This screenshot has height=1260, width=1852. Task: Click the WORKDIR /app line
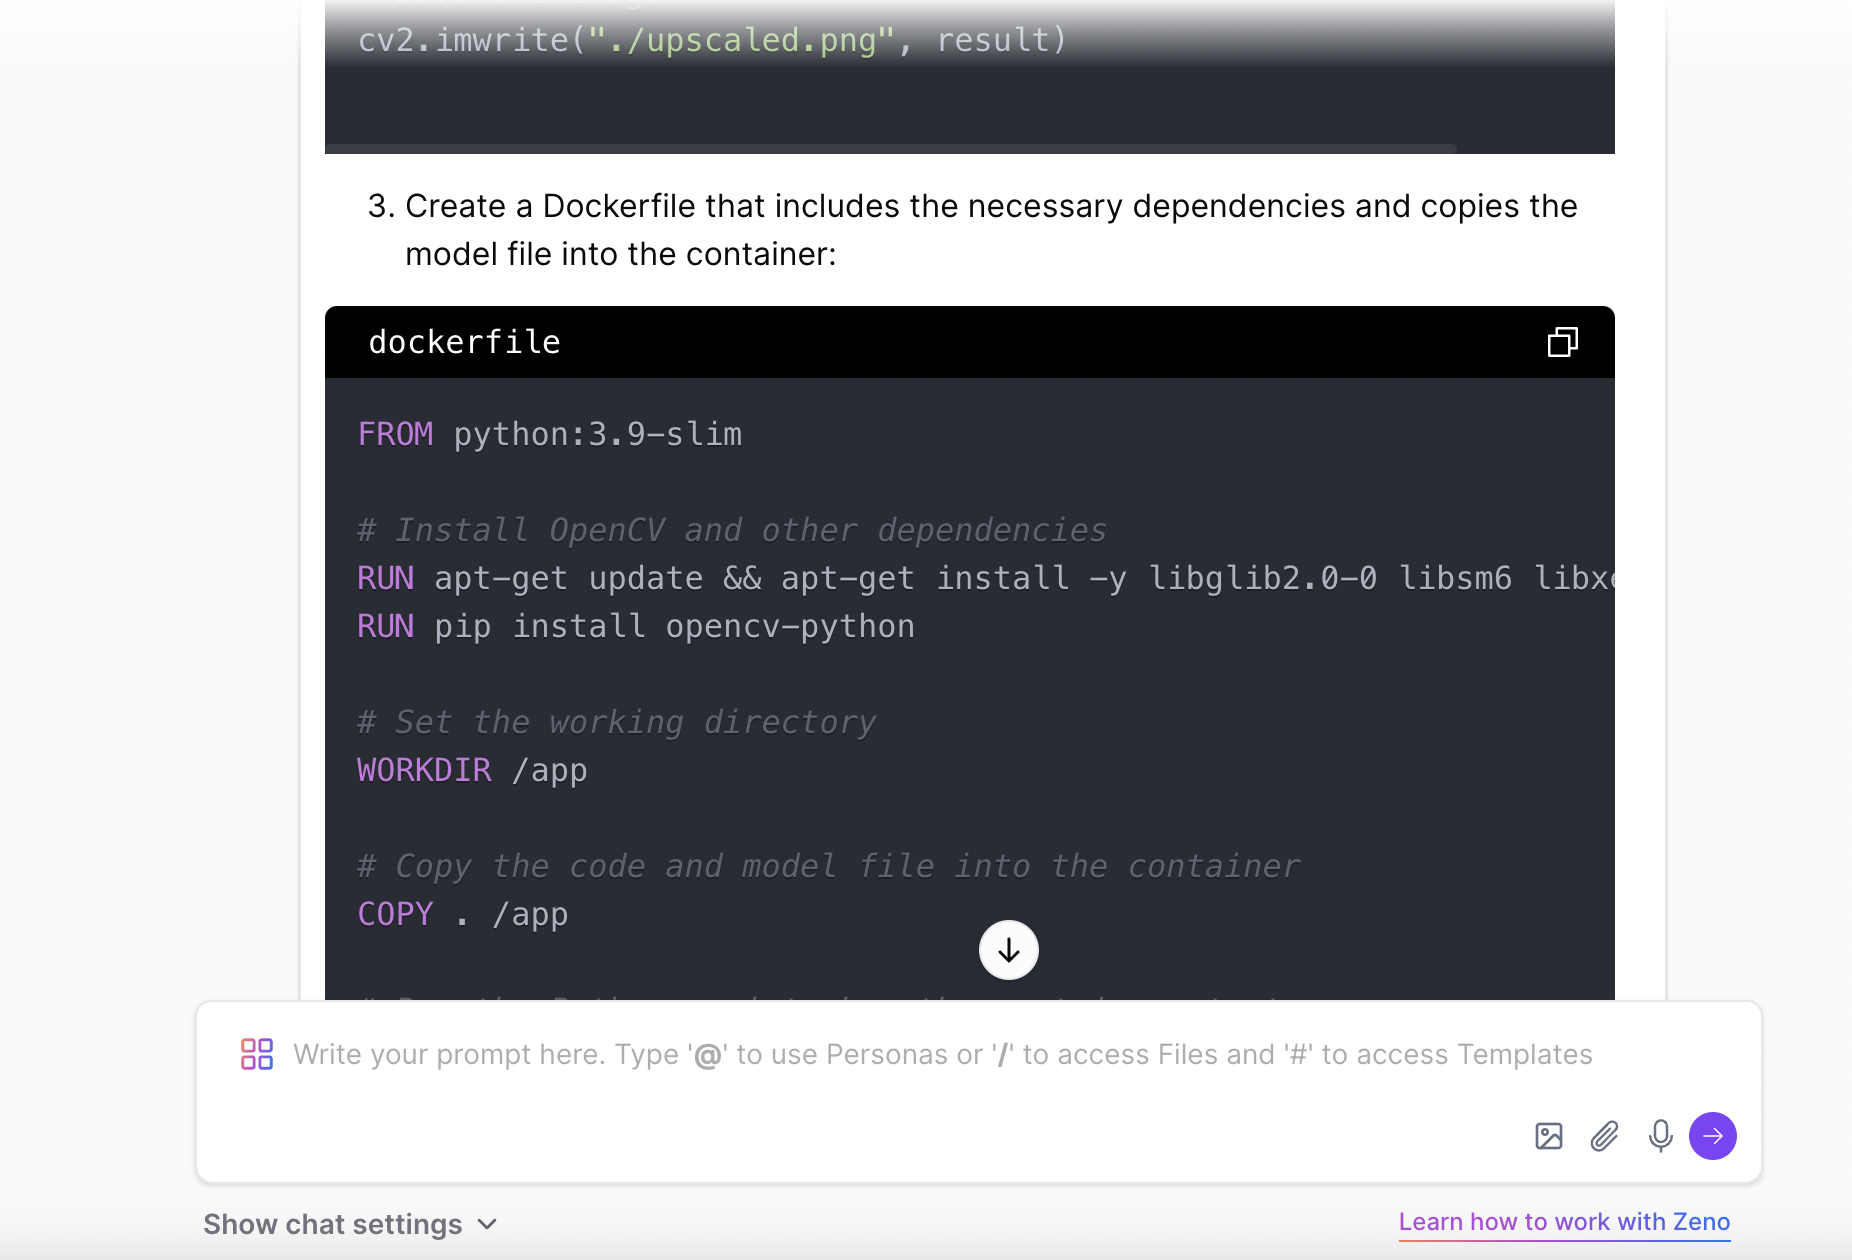click(472, 770)
